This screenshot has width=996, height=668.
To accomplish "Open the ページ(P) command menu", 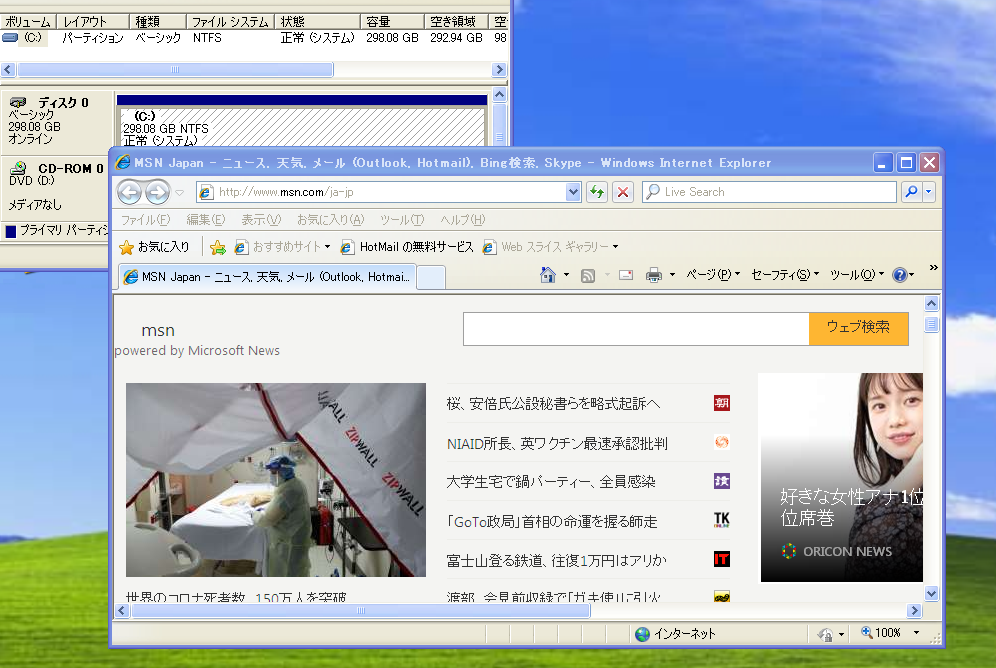I will (x=713, y=274).
